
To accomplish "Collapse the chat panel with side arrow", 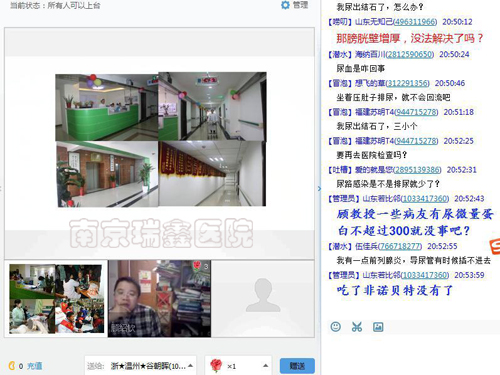I will pos(319,189).
